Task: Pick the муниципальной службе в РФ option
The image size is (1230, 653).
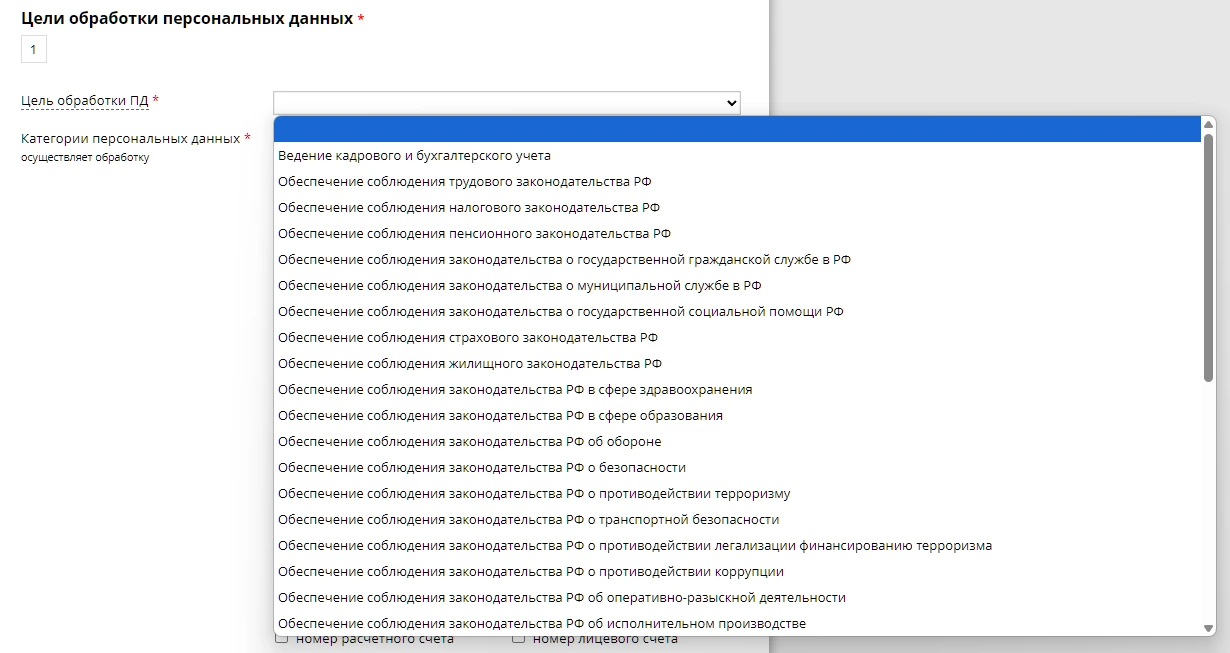Action: [x=519, y=286]
